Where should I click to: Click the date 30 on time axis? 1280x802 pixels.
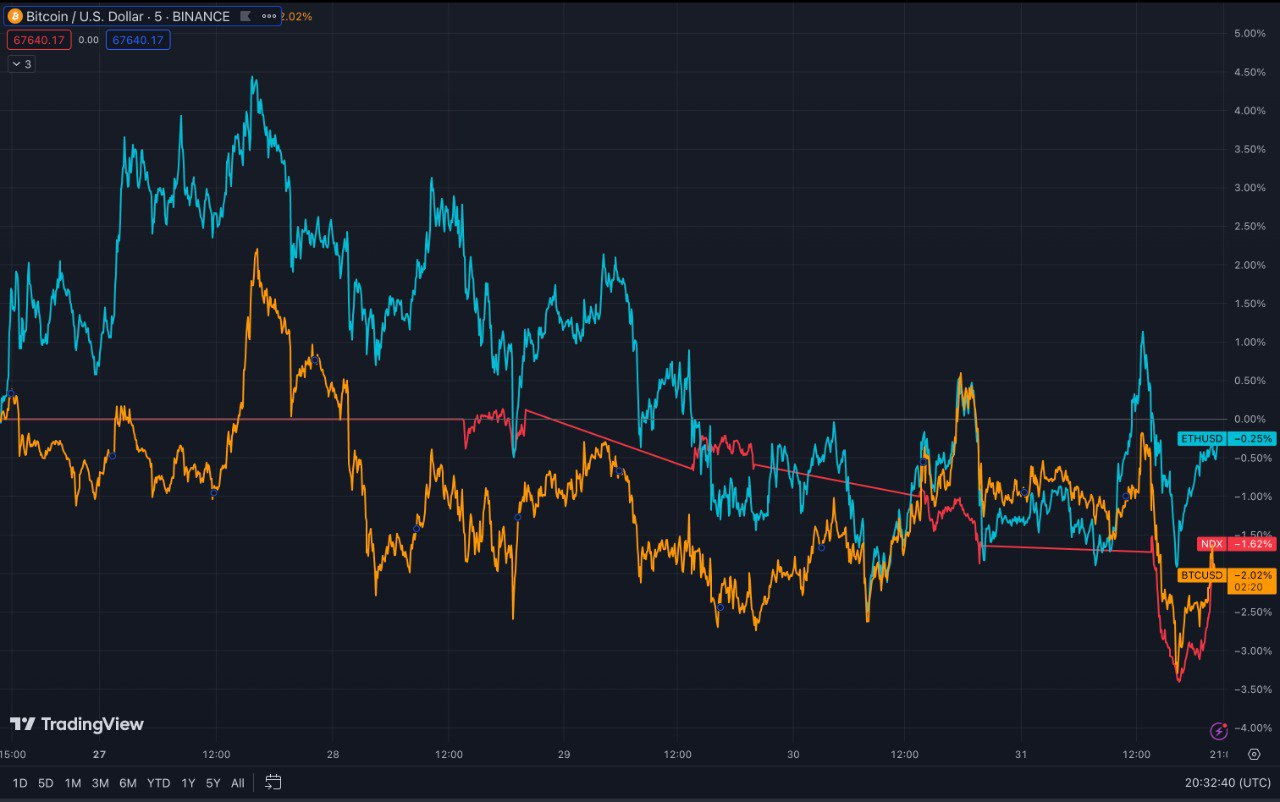(x=793, y=755)
